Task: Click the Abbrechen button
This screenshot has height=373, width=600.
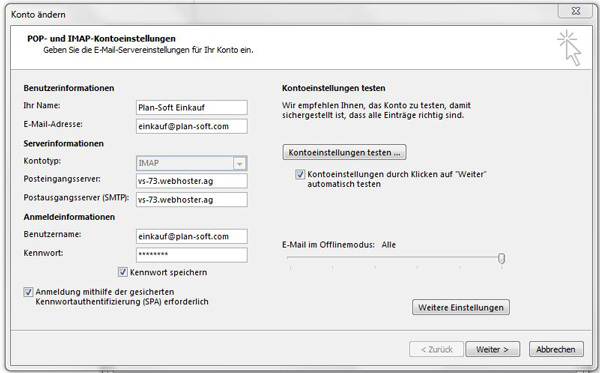Action: 556,349
